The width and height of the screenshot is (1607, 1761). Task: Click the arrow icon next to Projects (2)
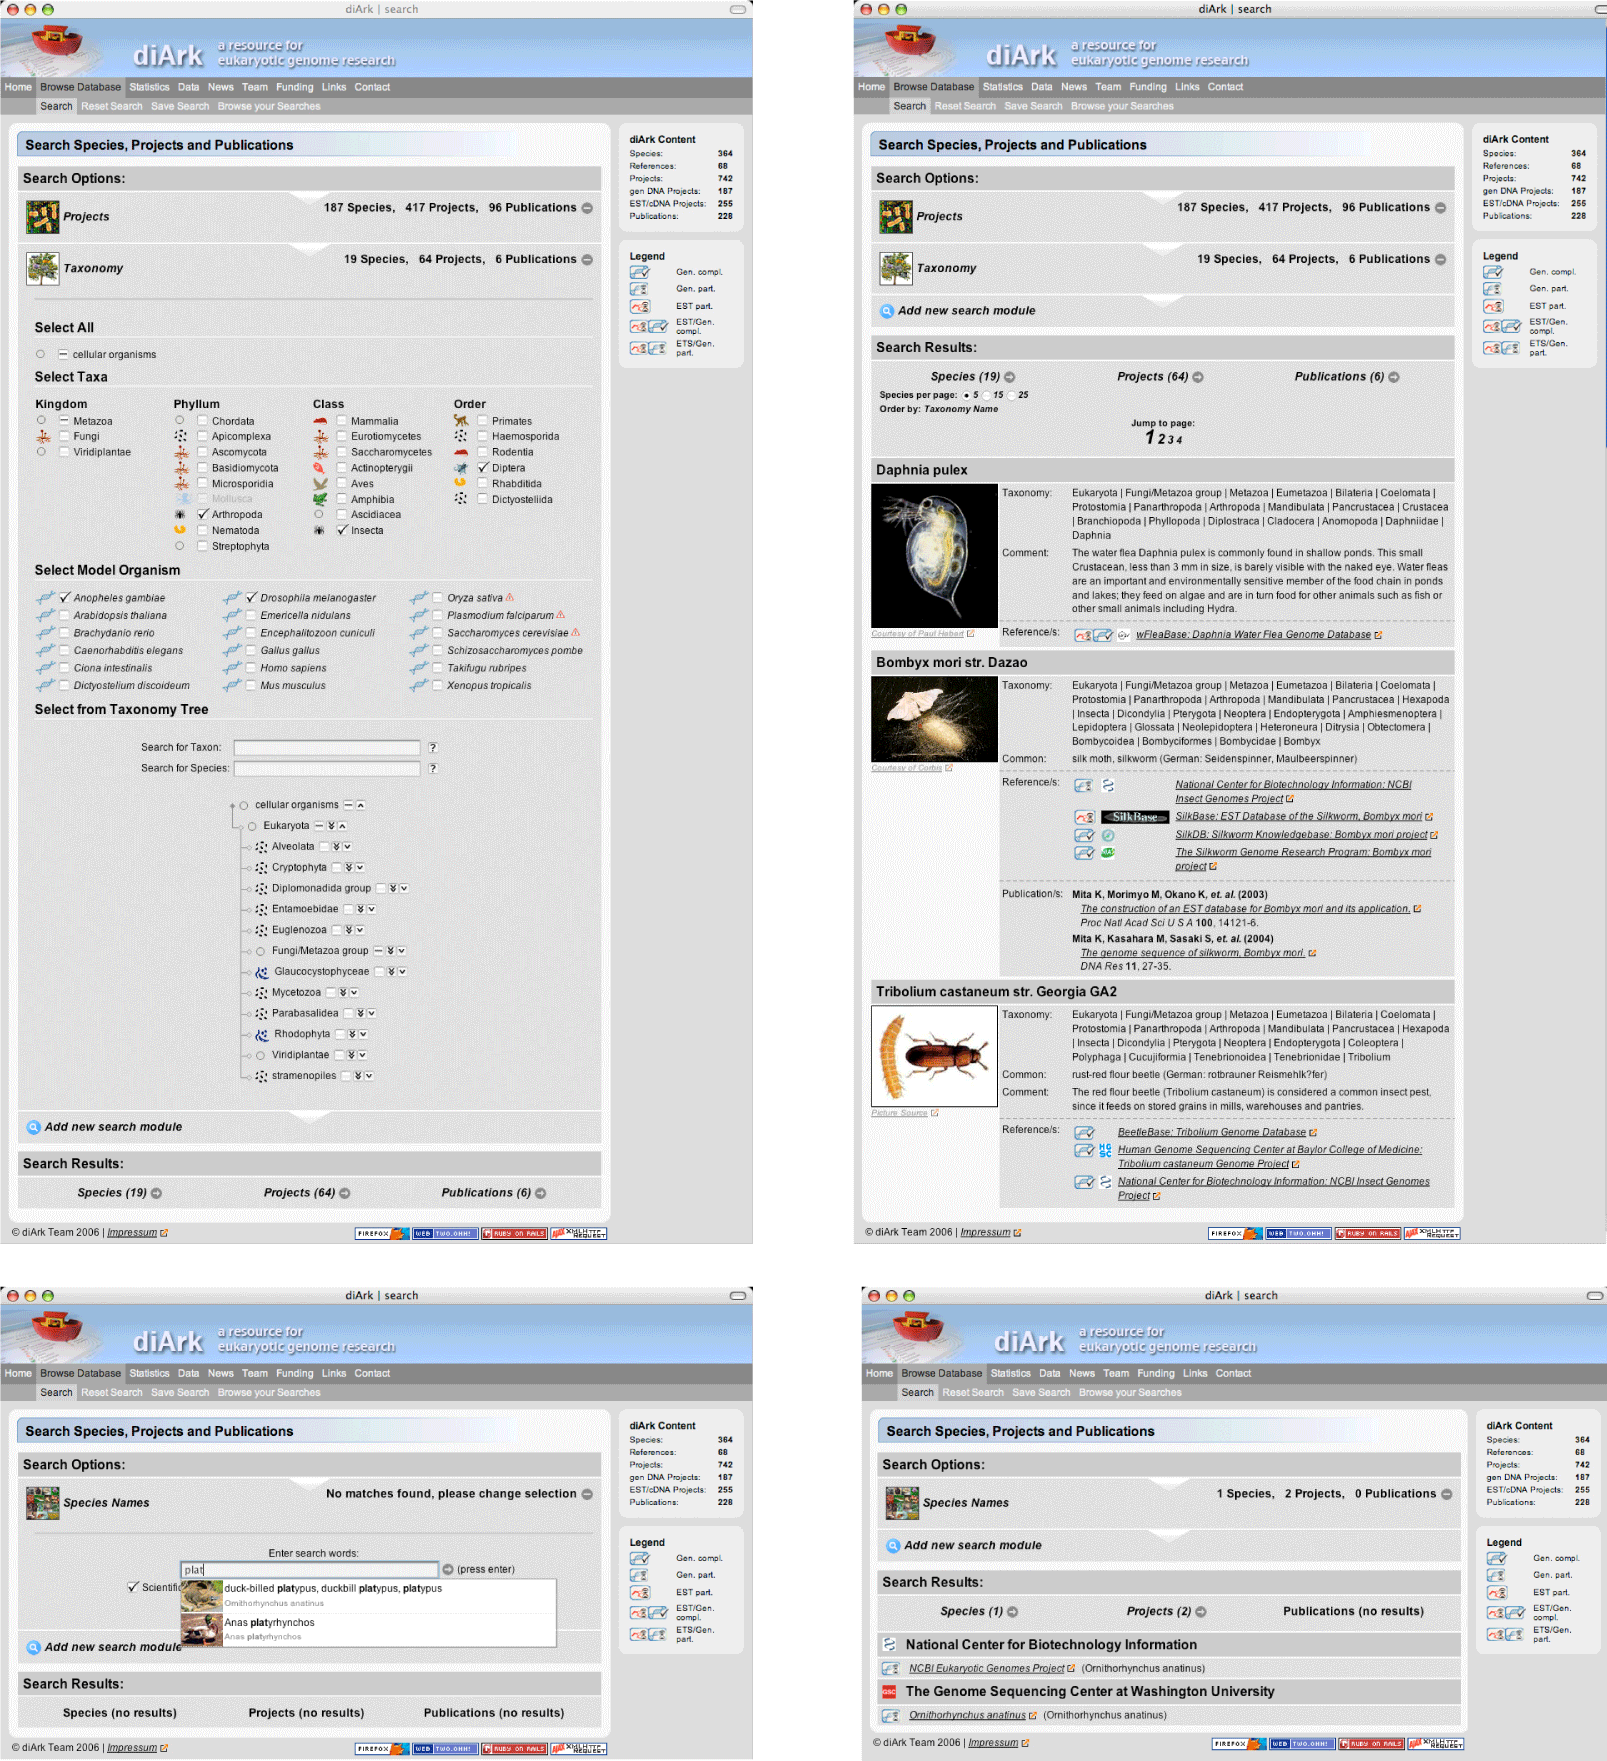pos(1201,1612)
